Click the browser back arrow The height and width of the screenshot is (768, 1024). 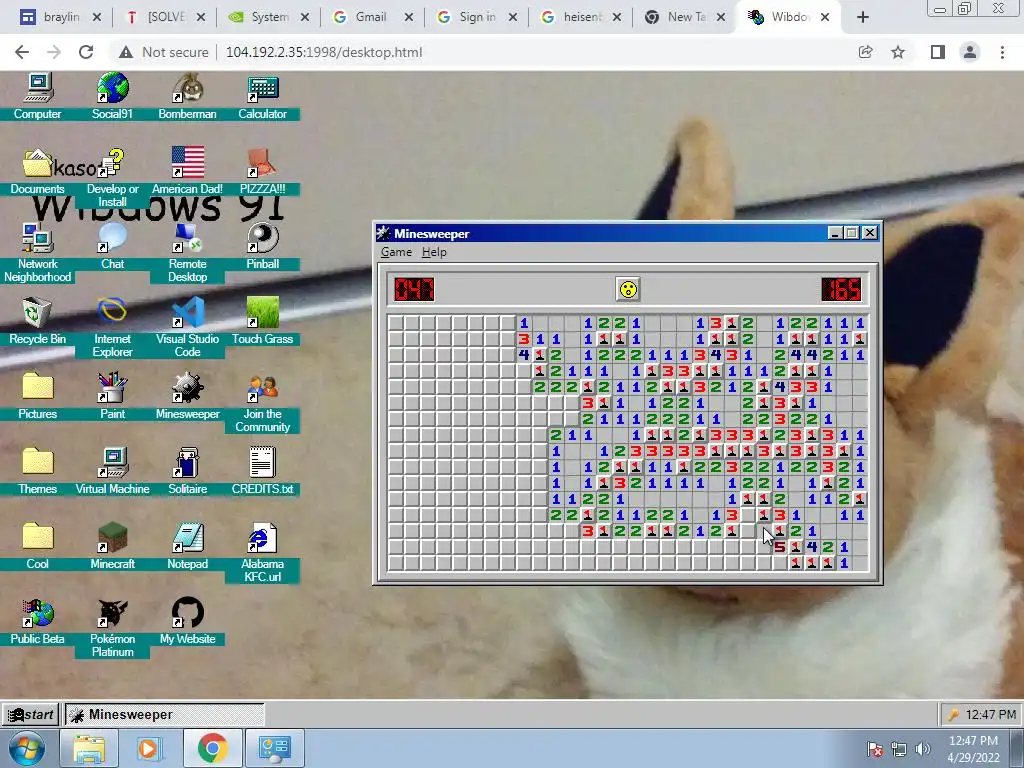coord(22,52)
